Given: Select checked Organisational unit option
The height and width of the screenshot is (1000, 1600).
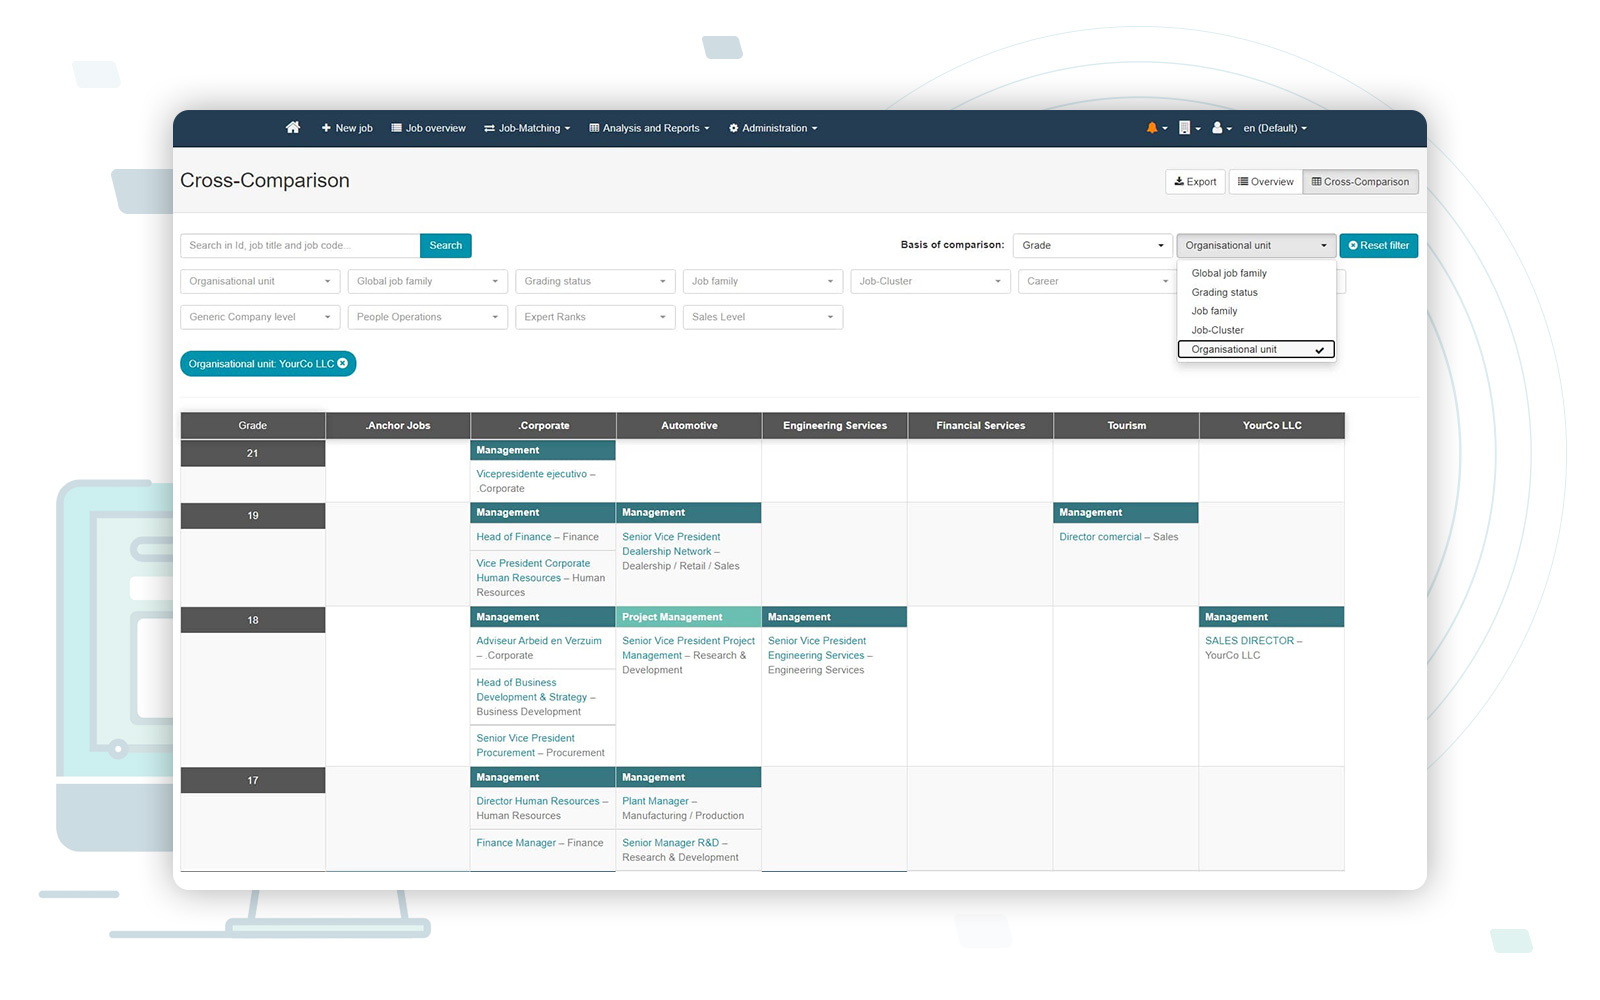Looking at the screenshot, I should click(x=1255, y=350).
